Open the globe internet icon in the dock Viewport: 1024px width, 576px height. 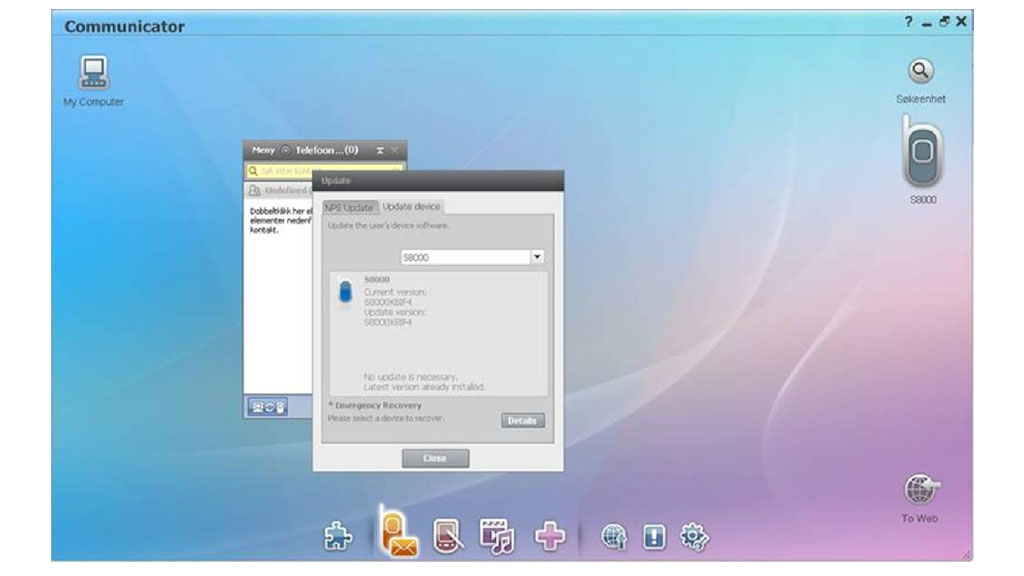point(614,537)
